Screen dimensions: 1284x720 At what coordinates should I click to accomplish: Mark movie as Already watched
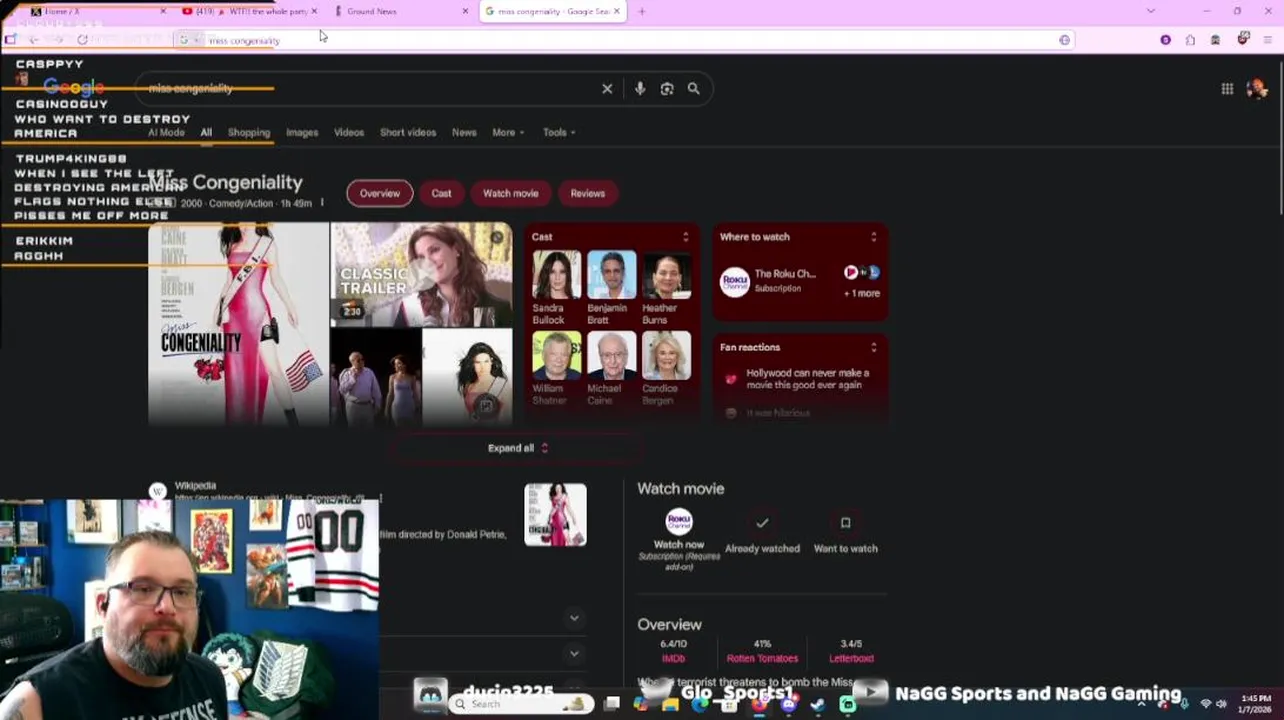pyautogui.click(x=762, y=534)
